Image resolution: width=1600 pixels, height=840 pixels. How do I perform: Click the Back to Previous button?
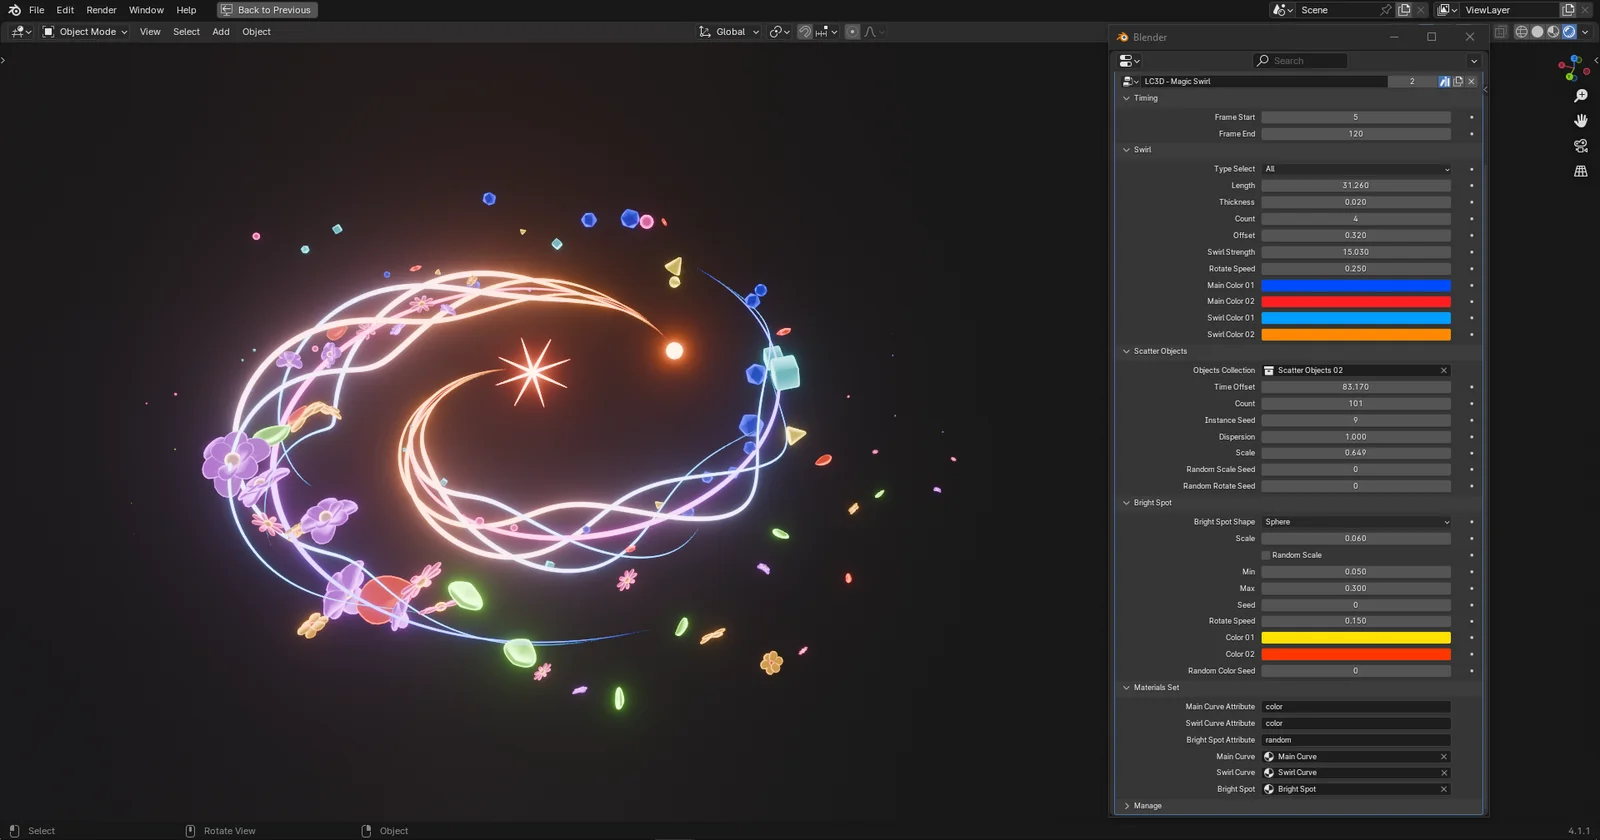pyautogui.click(x=267, y=10)
